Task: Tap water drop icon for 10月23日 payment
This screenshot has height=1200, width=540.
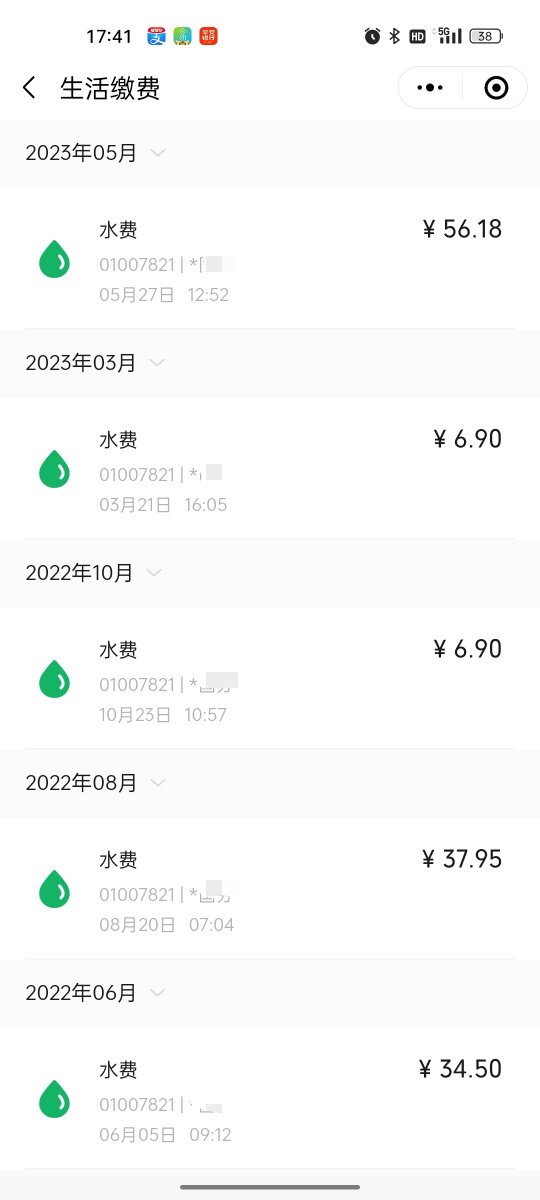Action: tap(54, 679)
